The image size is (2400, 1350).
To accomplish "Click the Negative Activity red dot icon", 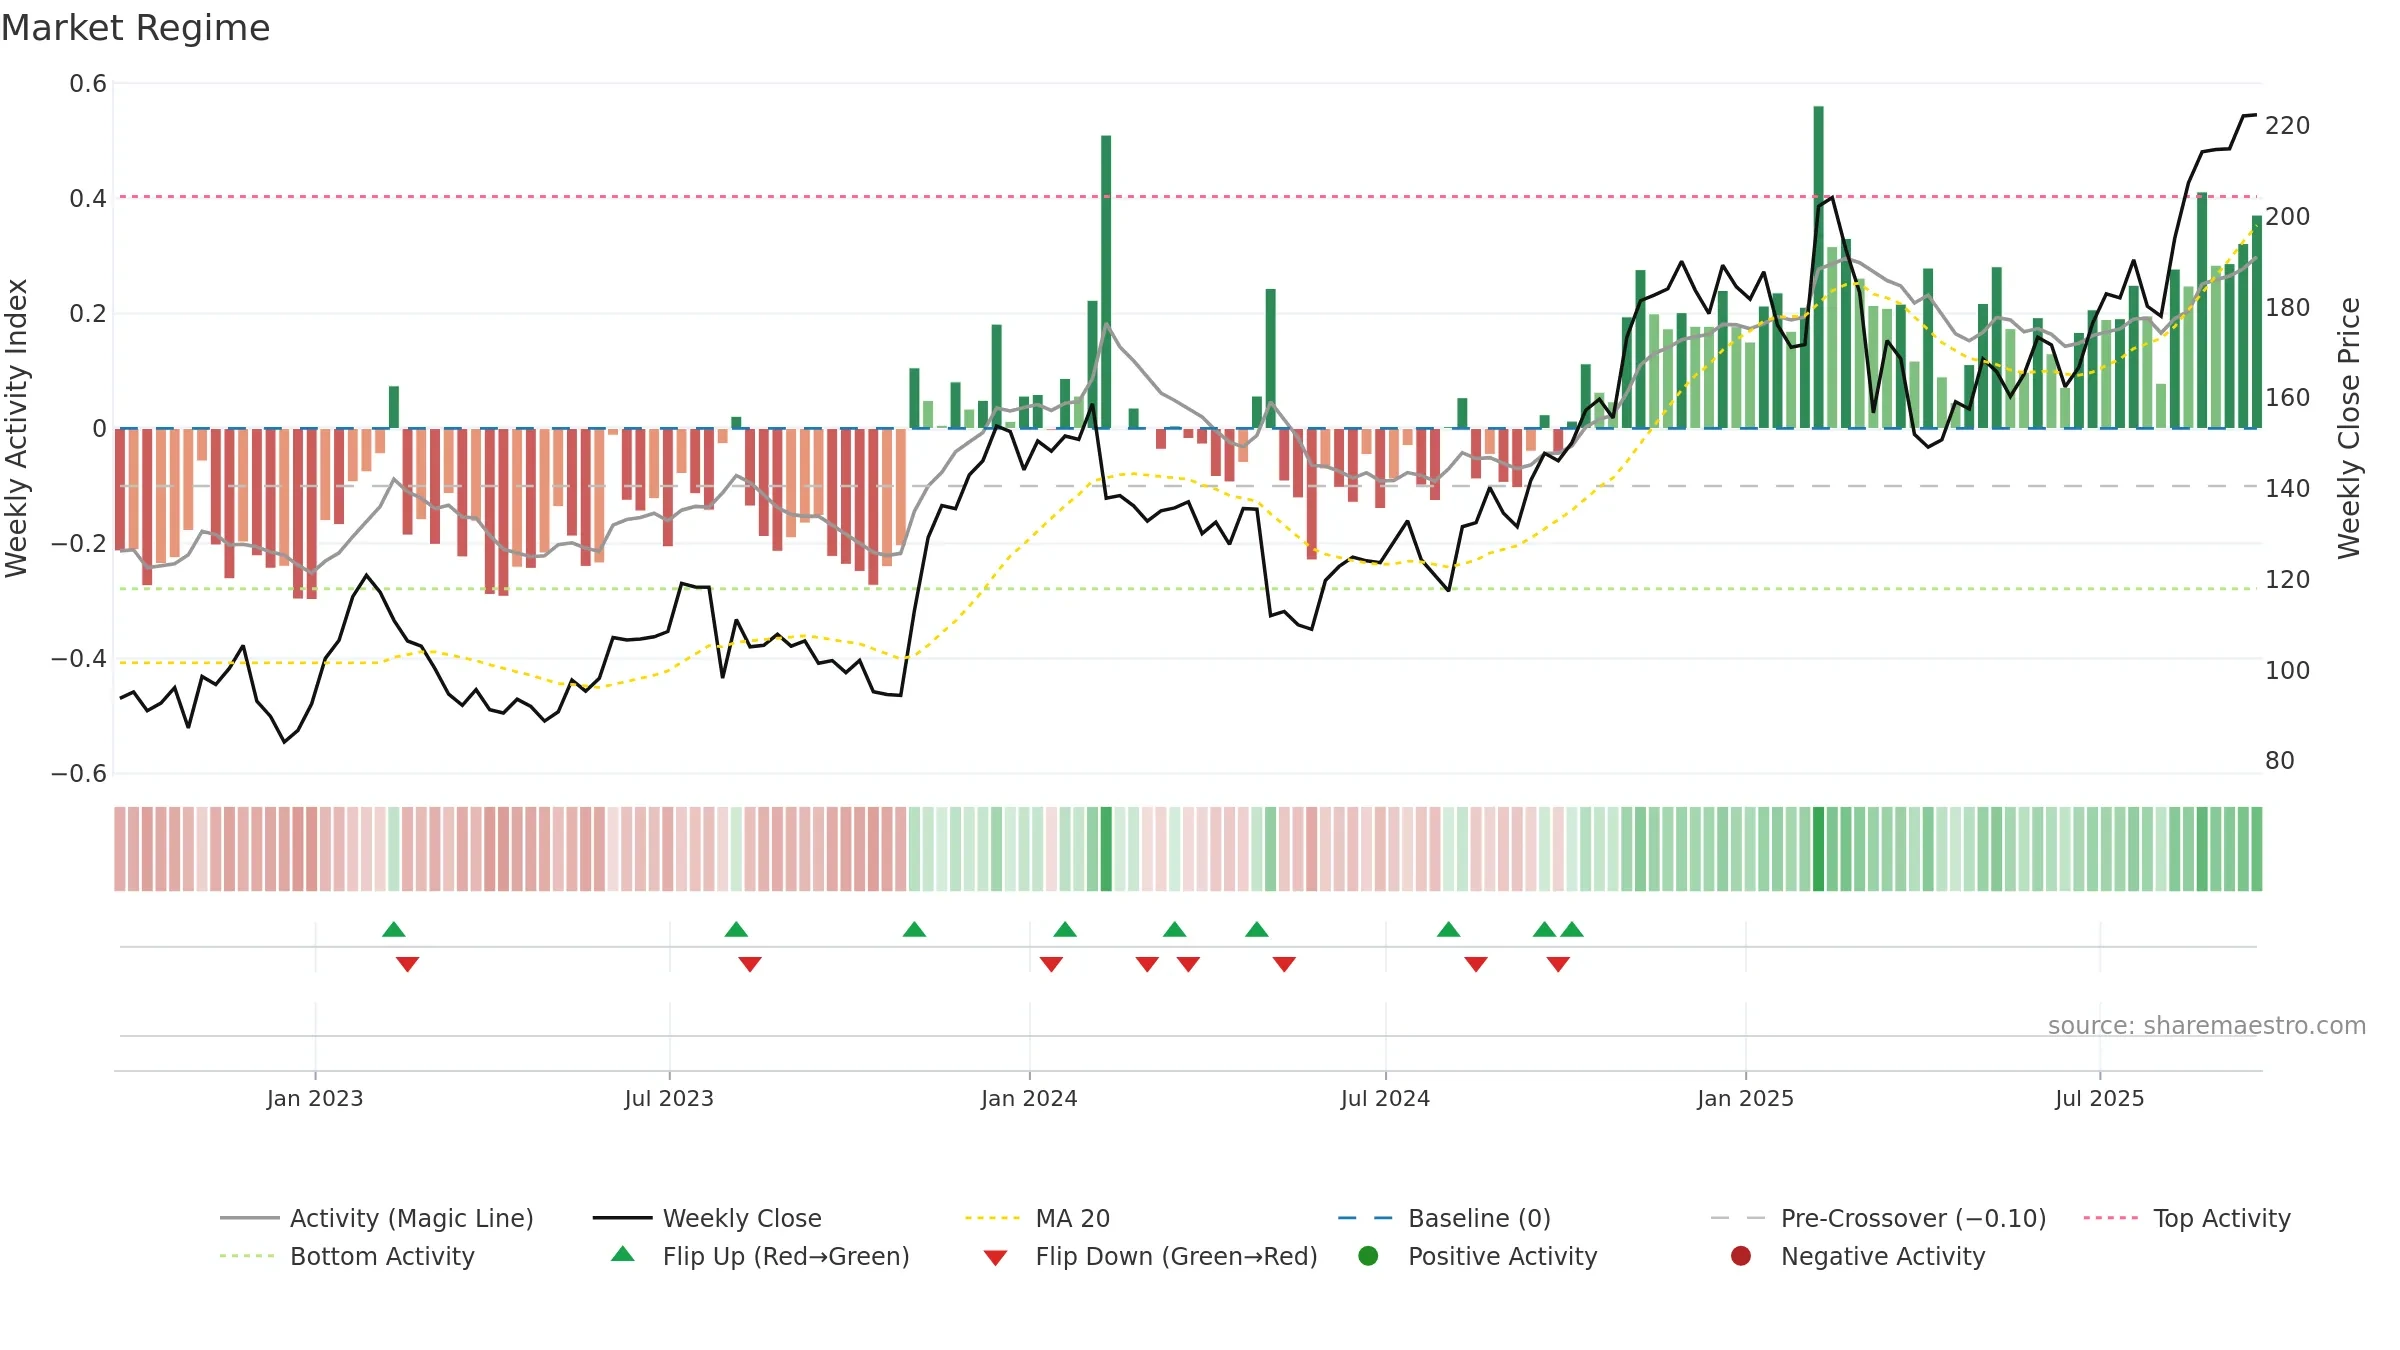I will [x=1741, y=1255].
